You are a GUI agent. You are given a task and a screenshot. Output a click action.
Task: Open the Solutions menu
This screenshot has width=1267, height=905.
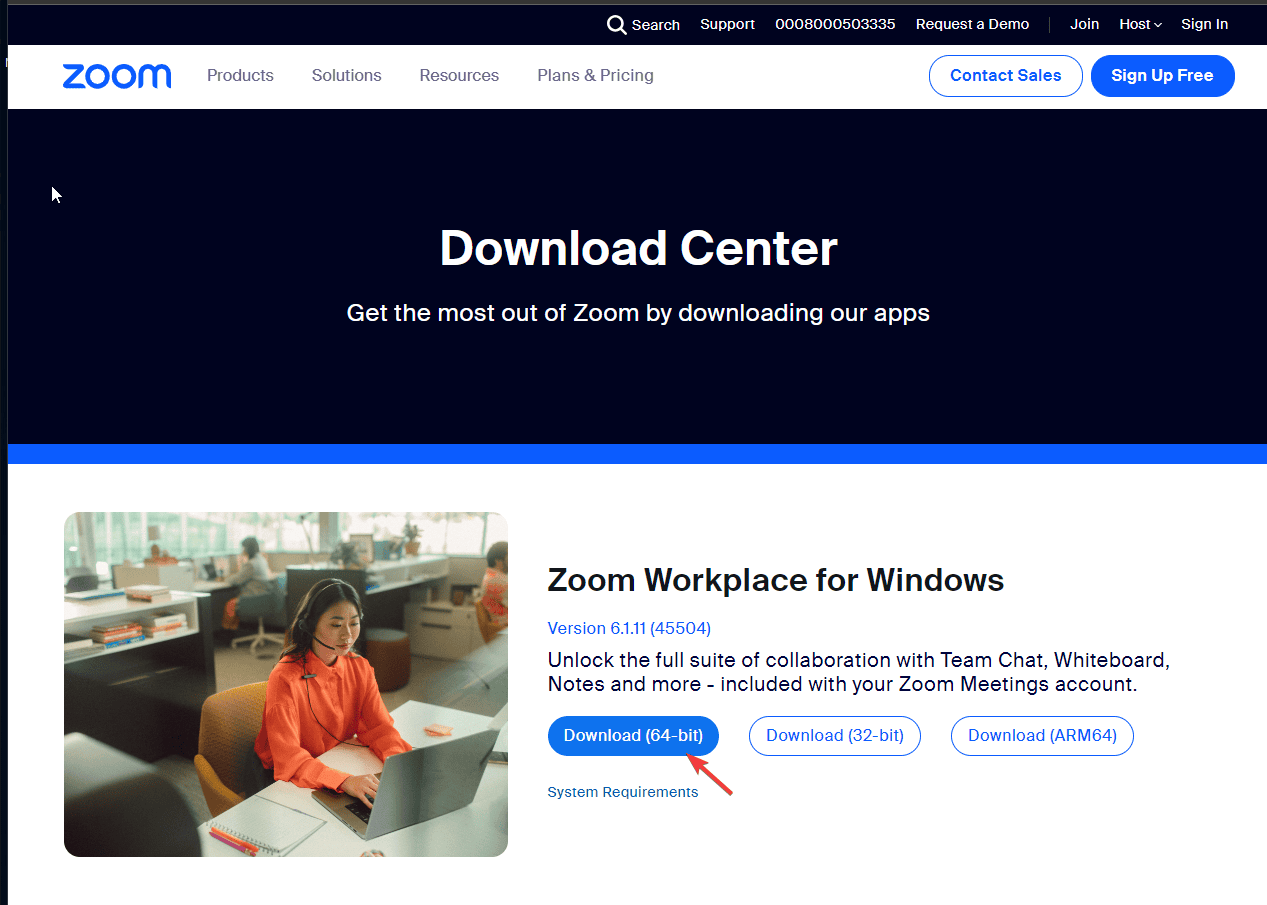coord(346,75)
